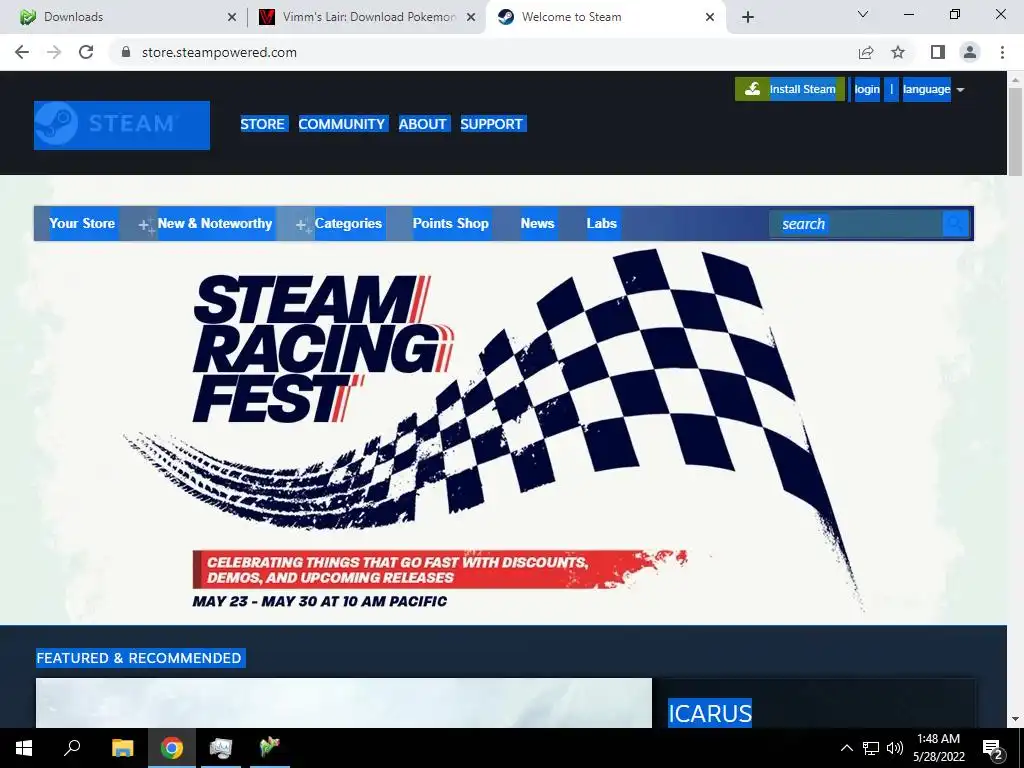The height and width of the screenshot is (768, 1024).
Task: Open the tab search chevron in the title bar
Action: [863, 14]
